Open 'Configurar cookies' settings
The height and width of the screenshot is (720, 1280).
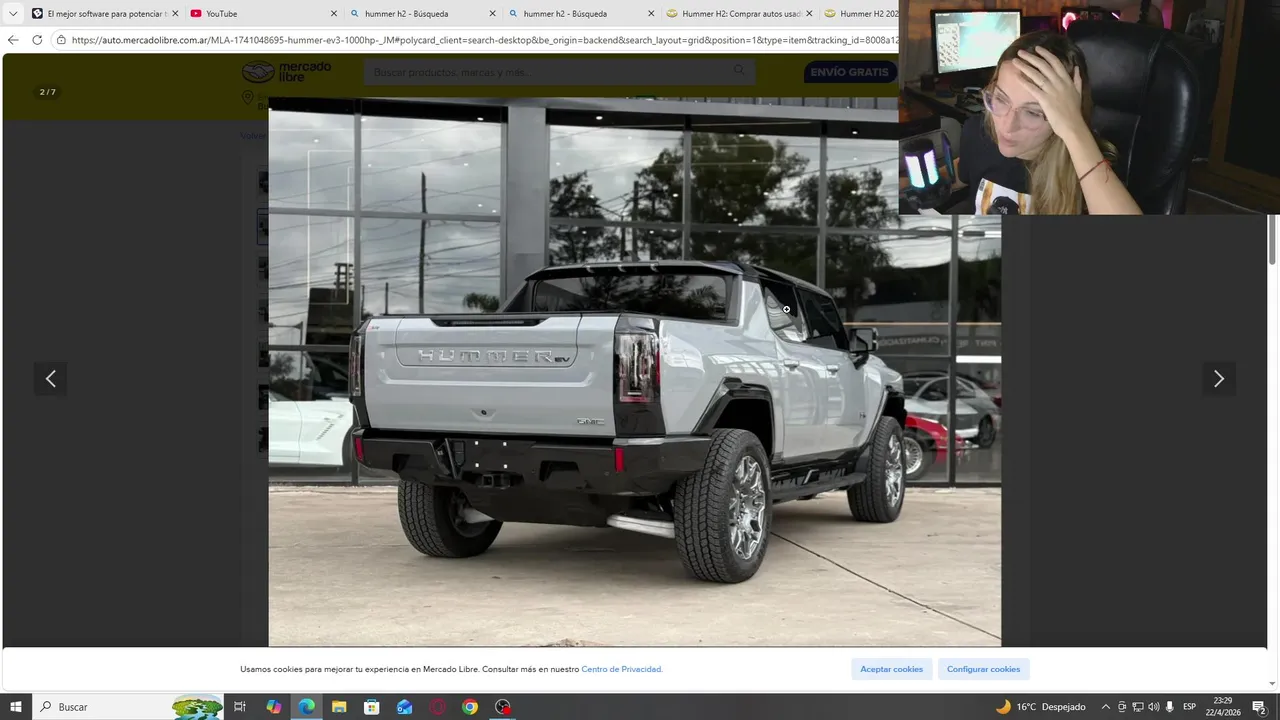(x=983, y=669)
